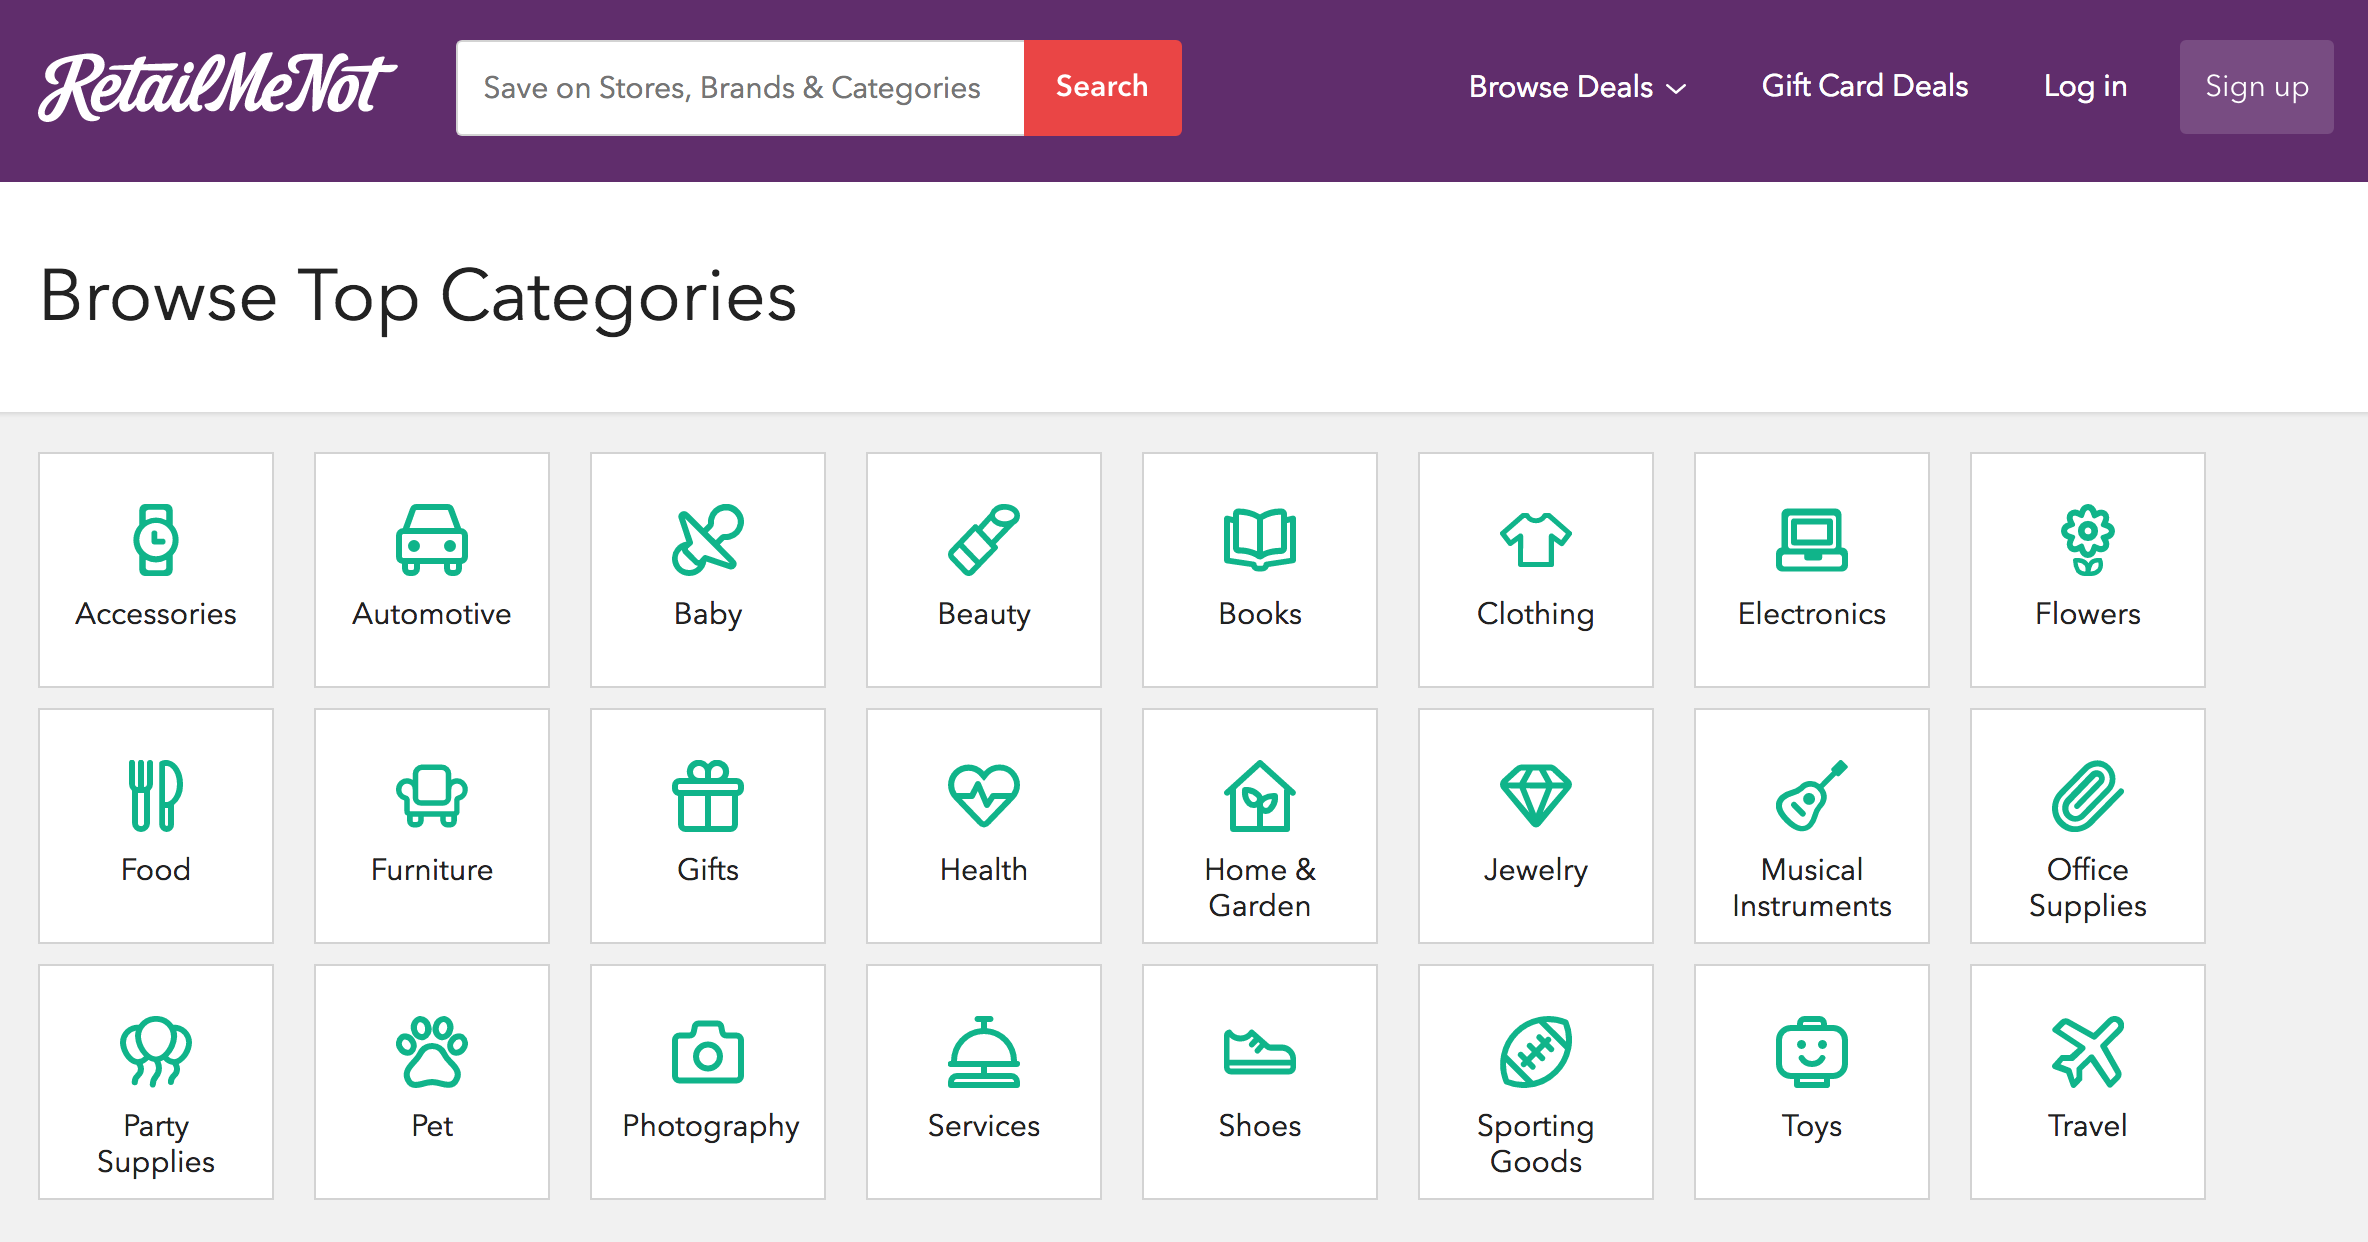
Task: Select the Jewelry diamond icon
Action: [x=1535, y=796]
